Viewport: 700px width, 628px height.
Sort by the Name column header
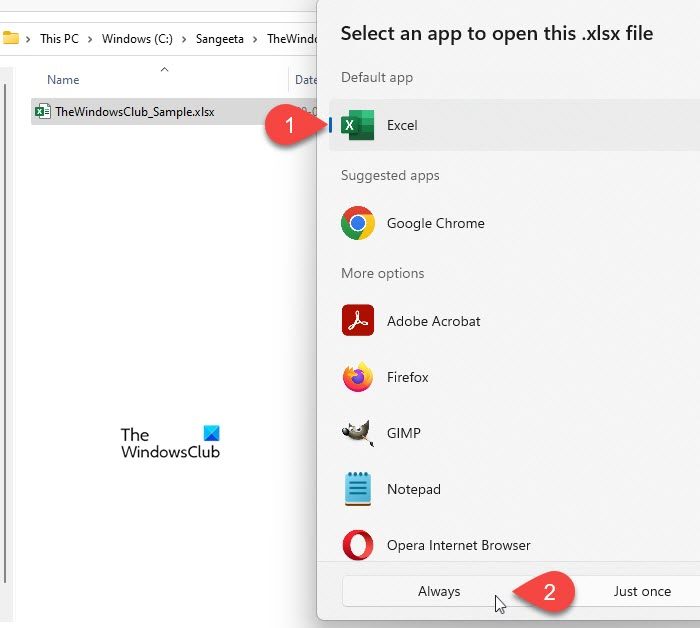[x=63, y=80]
